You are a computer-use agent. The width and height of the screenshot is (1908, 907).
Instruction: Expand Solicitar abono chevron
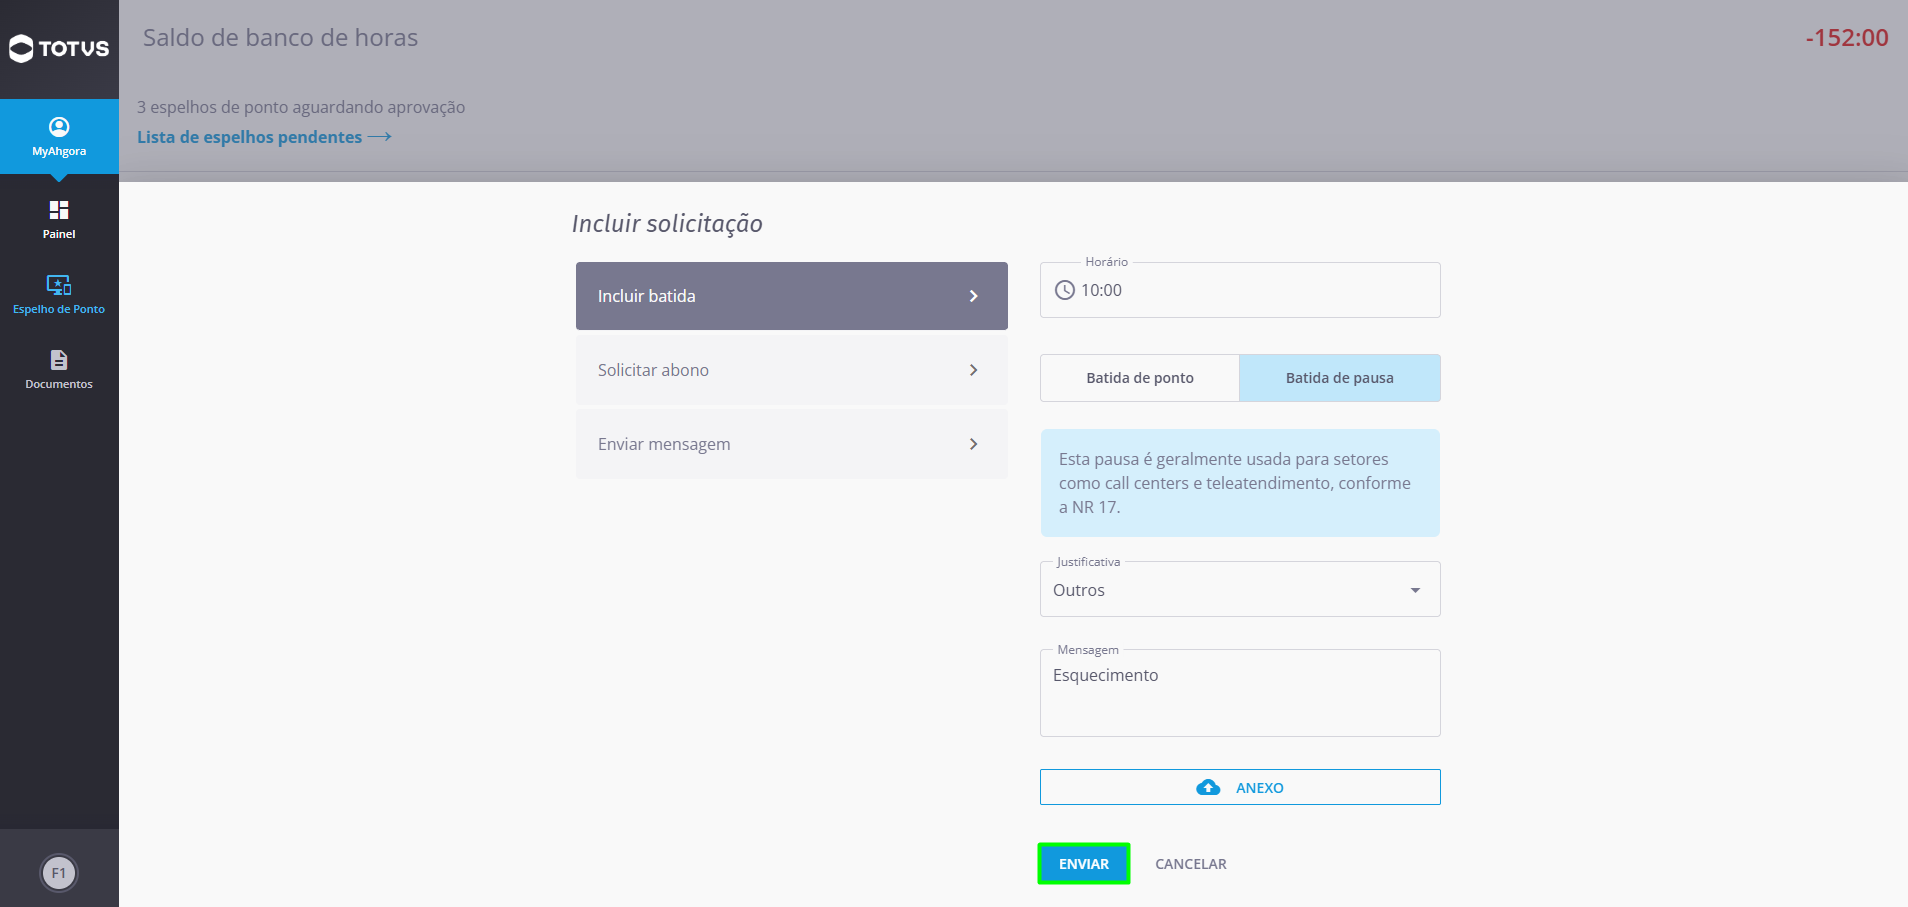[973, 370]
